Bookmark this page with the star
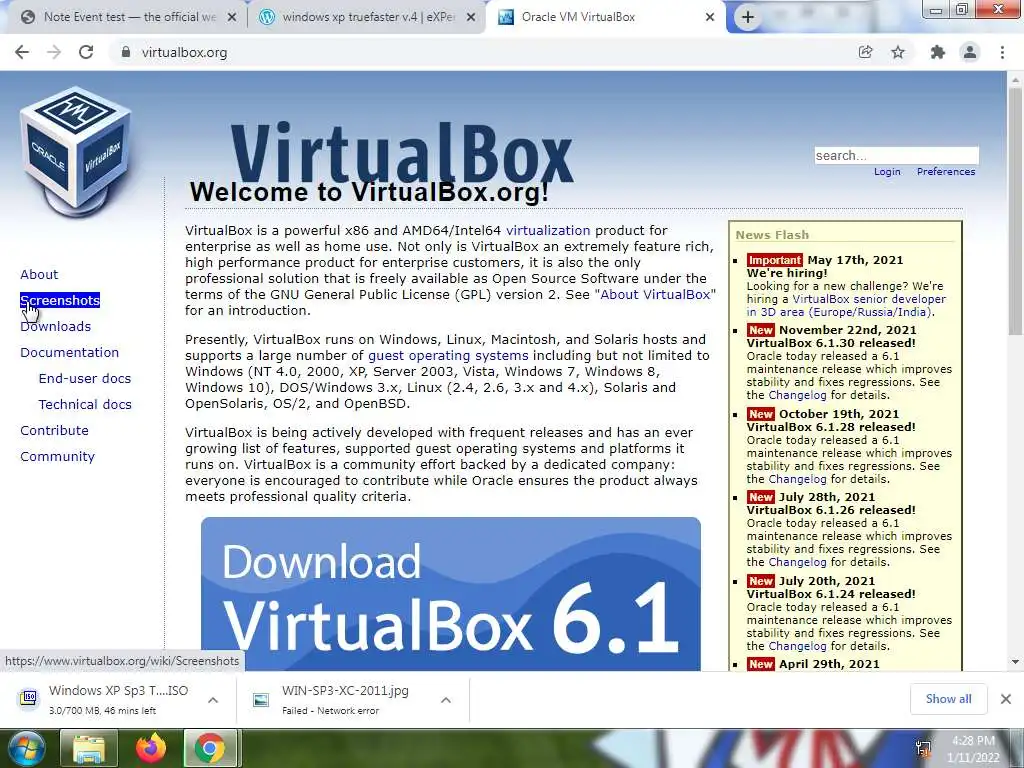 (898, 52)
